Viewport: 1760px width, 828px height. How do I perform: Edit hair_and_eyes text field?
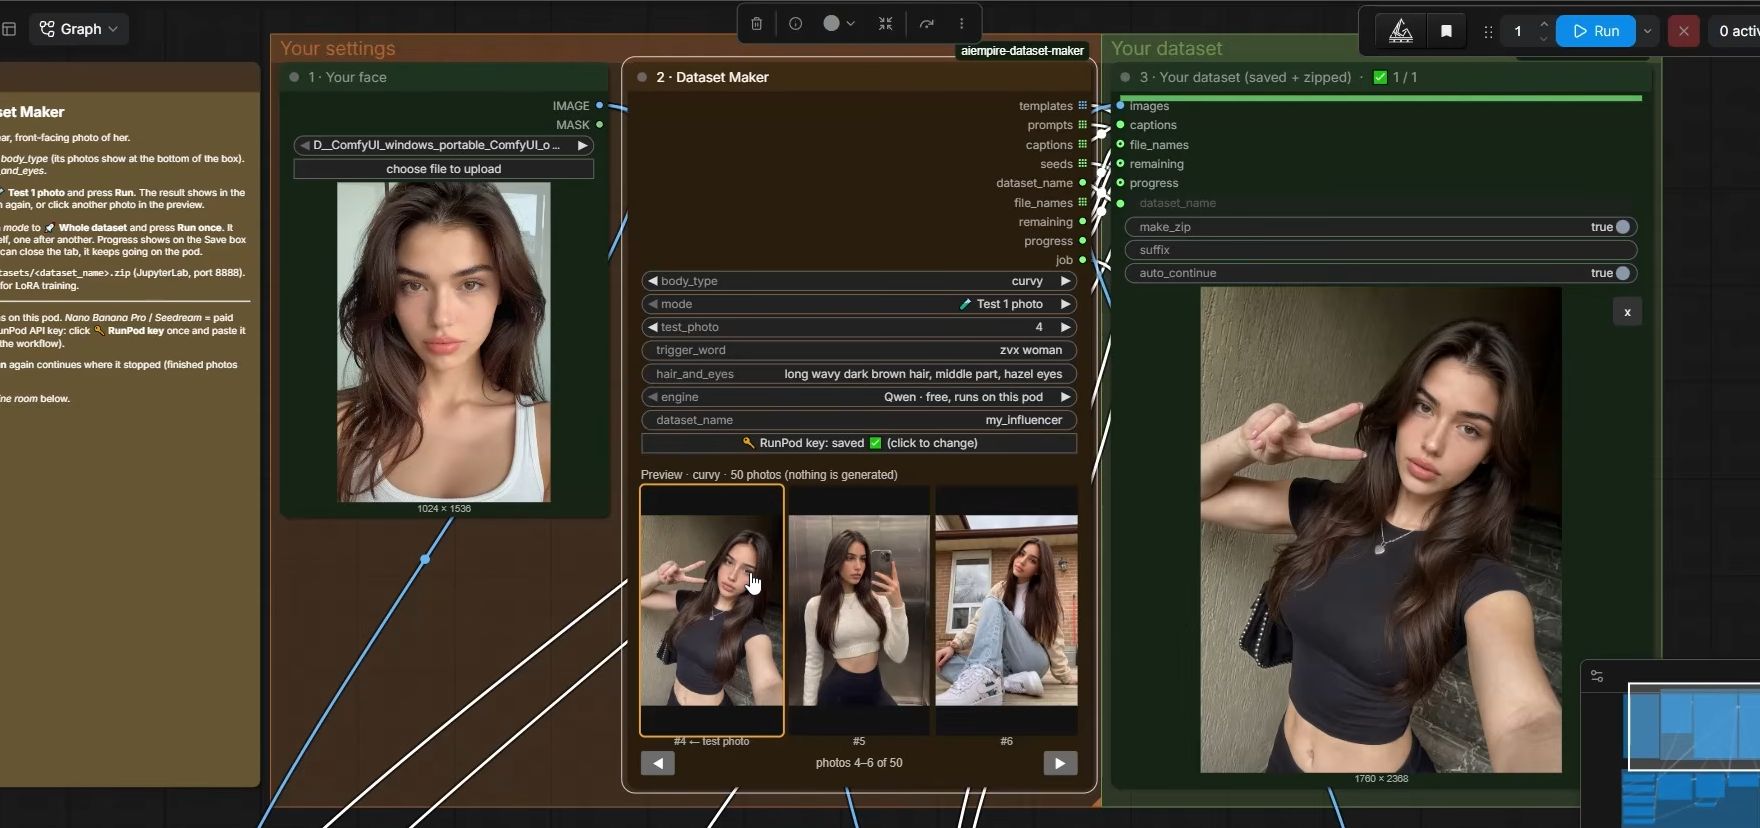click(859, 374)
